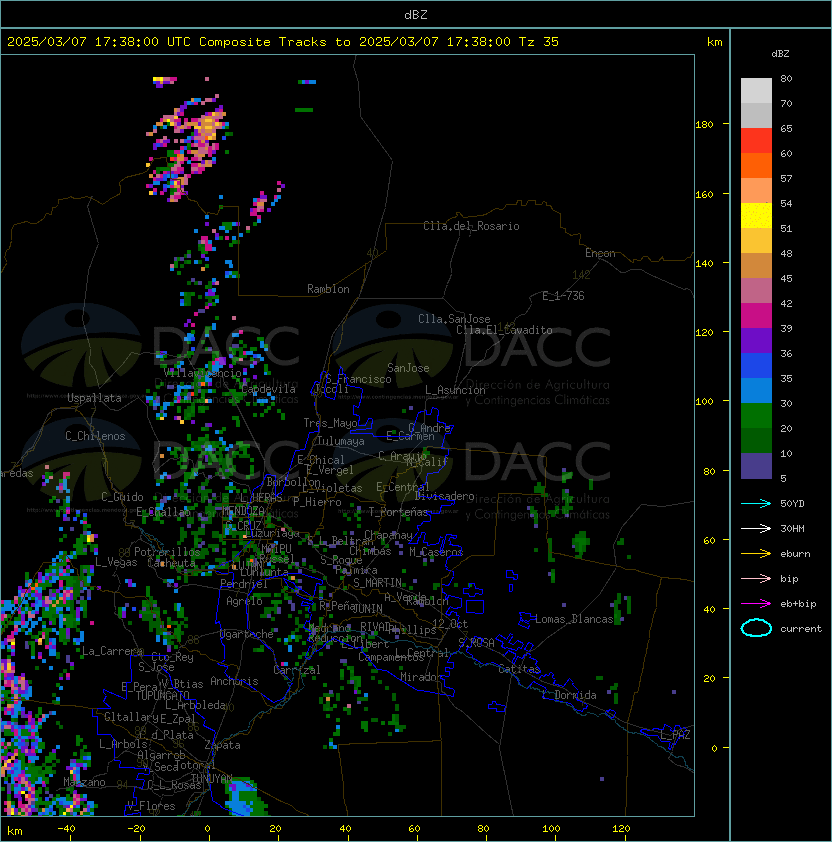Image resolution: width=832 pixels, height=842 pixels.
Task: Select the 'C_Guido' label
Action: click(122, 497)
